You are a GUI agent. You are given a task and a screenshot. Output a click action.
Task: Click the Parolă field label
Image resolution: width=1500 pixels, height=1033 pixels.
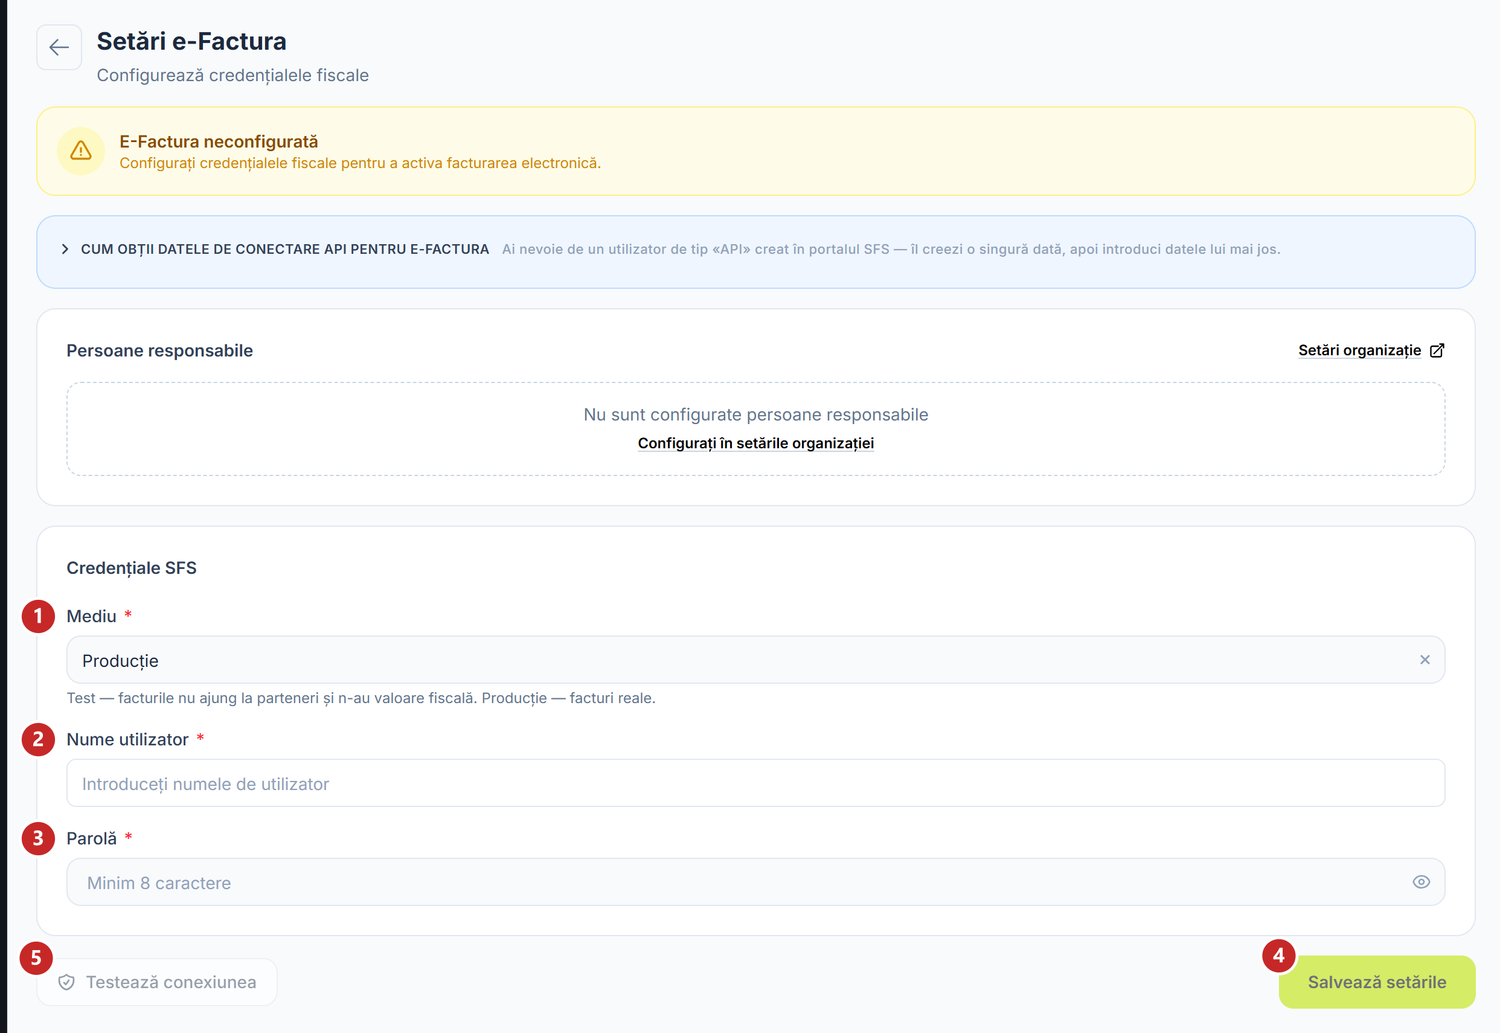[92, 839]
